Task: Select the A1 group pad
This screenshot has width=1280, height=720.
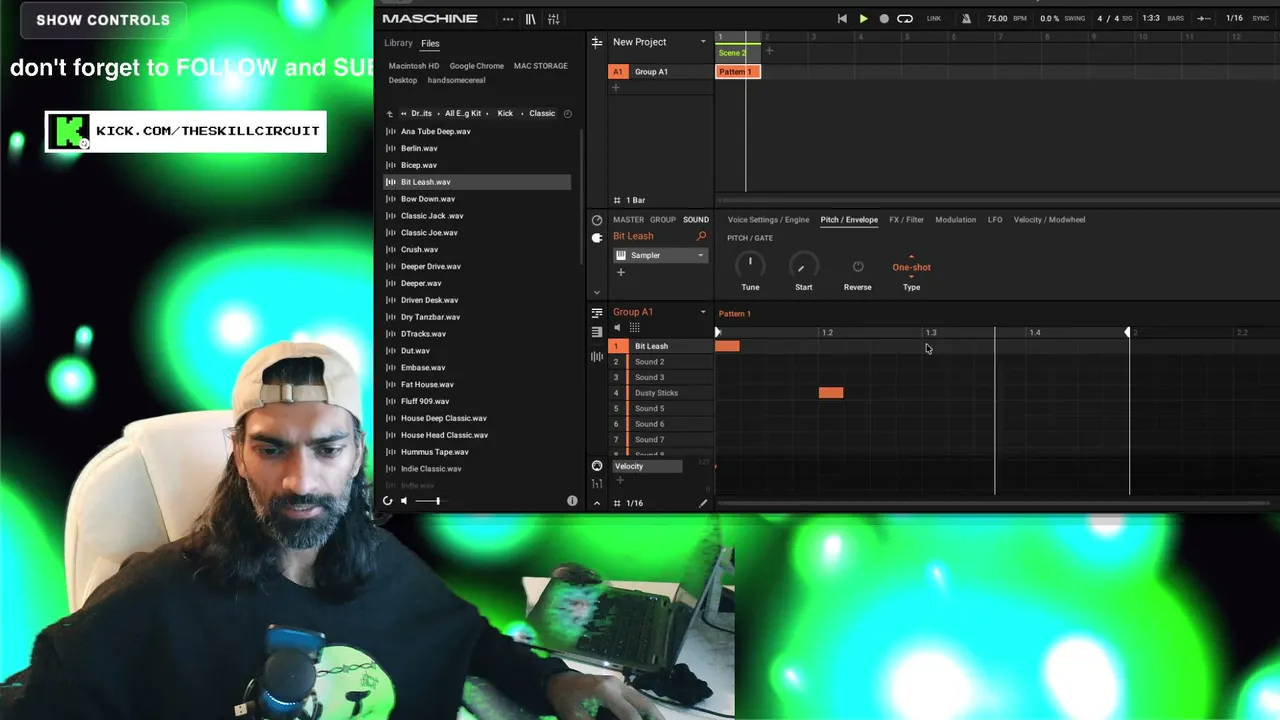Action: pos(618,72)
